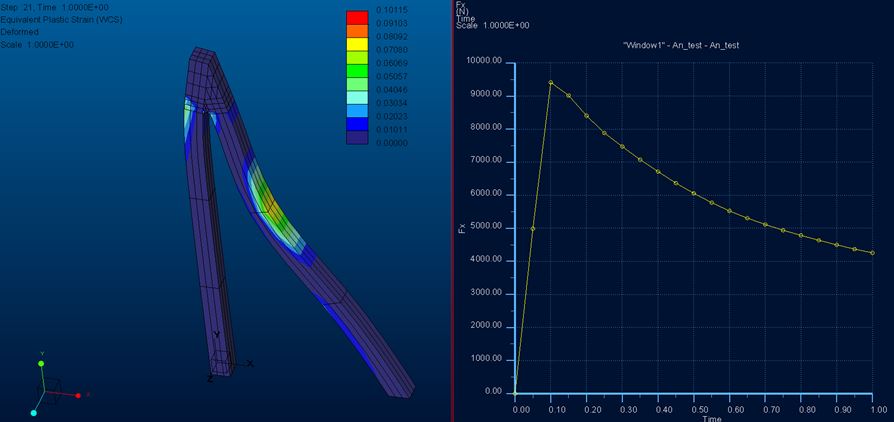Select legend value 0.01011
This screenshot has height=422, width=894.
click(392, 129)
